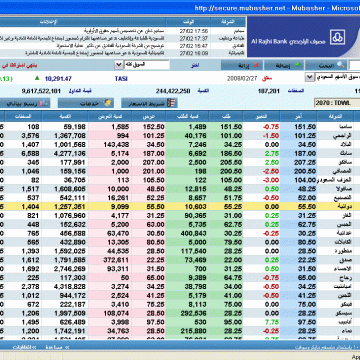
Task: Click the green plus Add button
Action: pos(284,65)
